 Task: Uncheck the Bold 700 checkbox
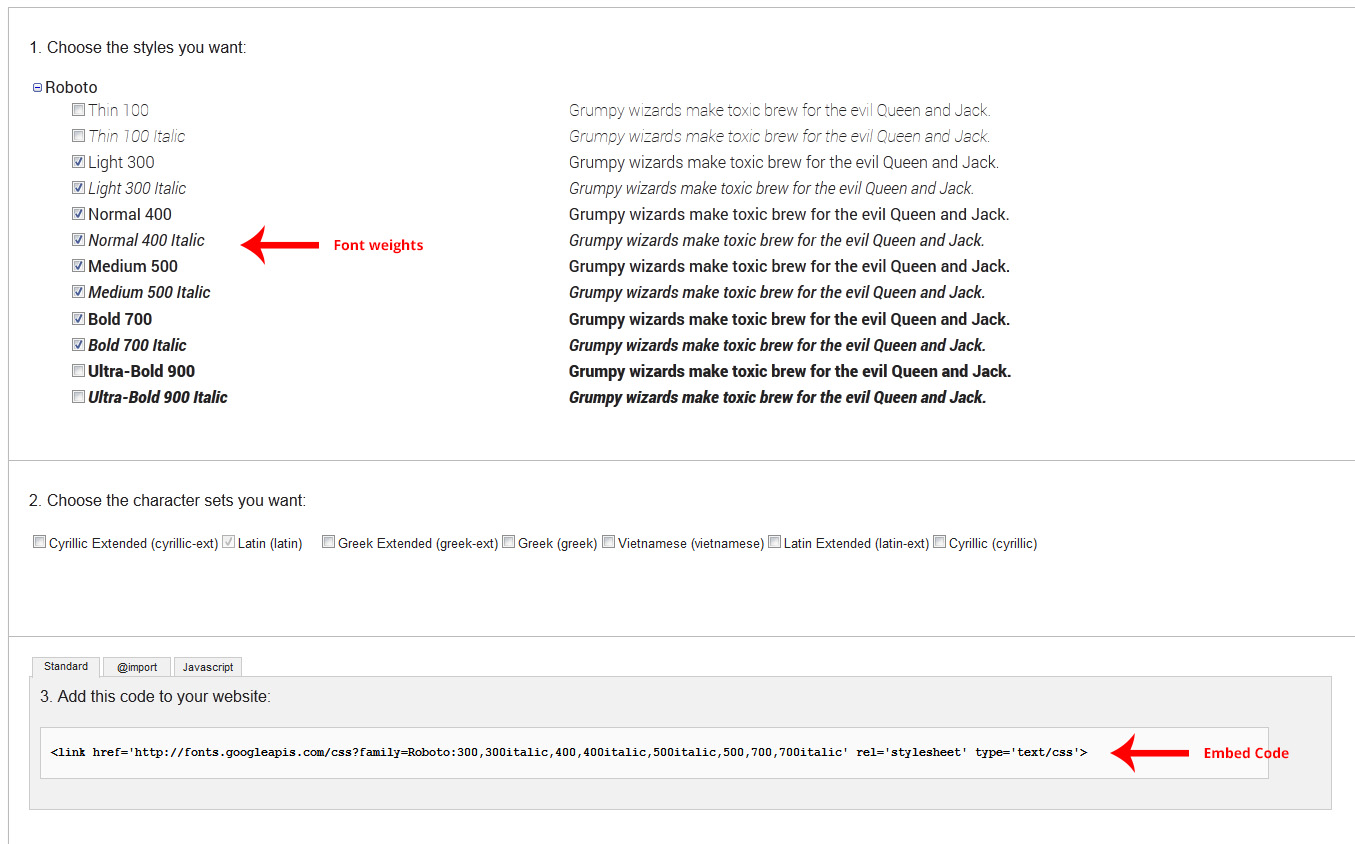click(78, 319)
